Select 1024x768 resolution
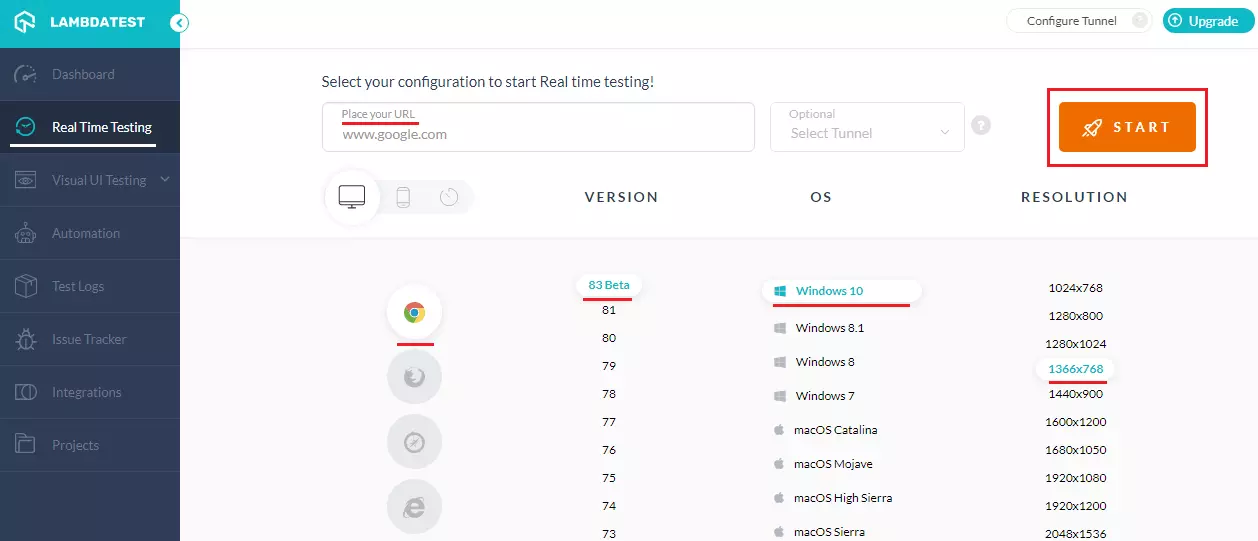The height and width of the screenshot is (541, 1258). pos(1075,288)
